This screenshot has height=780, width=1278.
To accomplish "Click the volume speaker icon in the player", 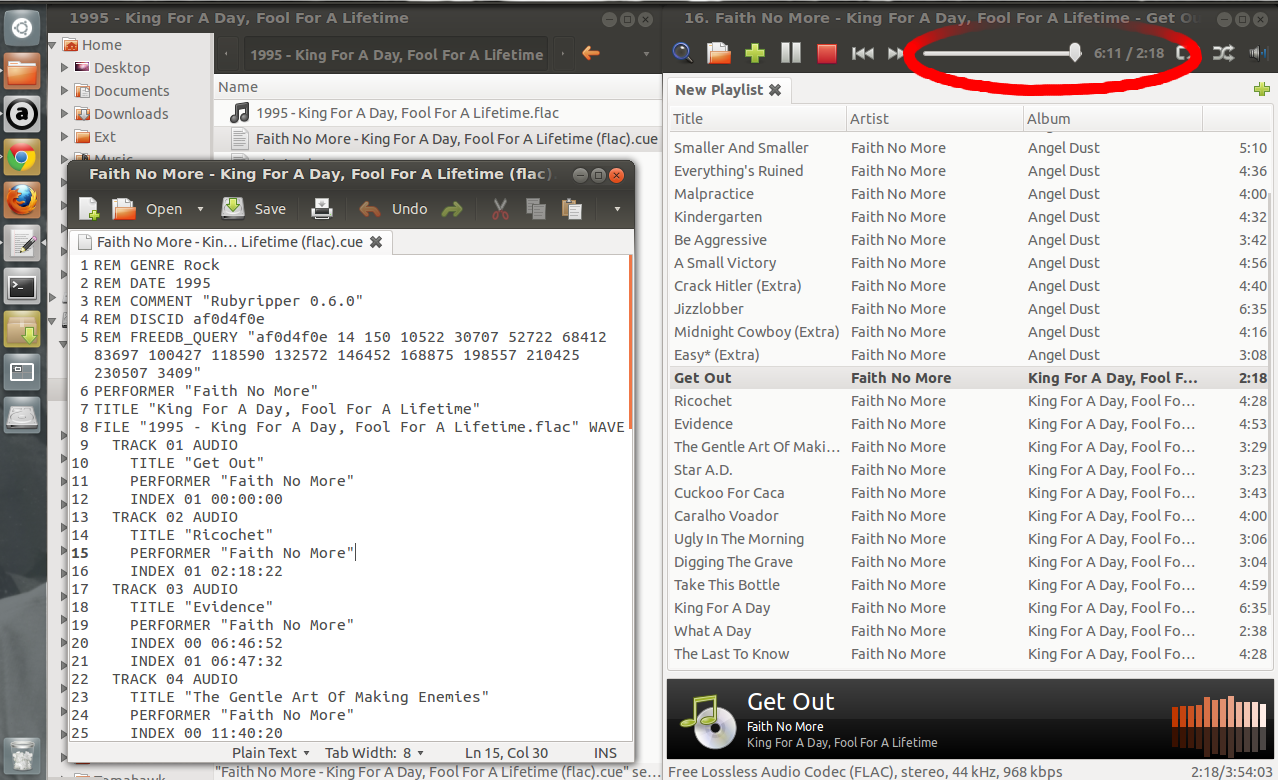I will pos(1259,53).
